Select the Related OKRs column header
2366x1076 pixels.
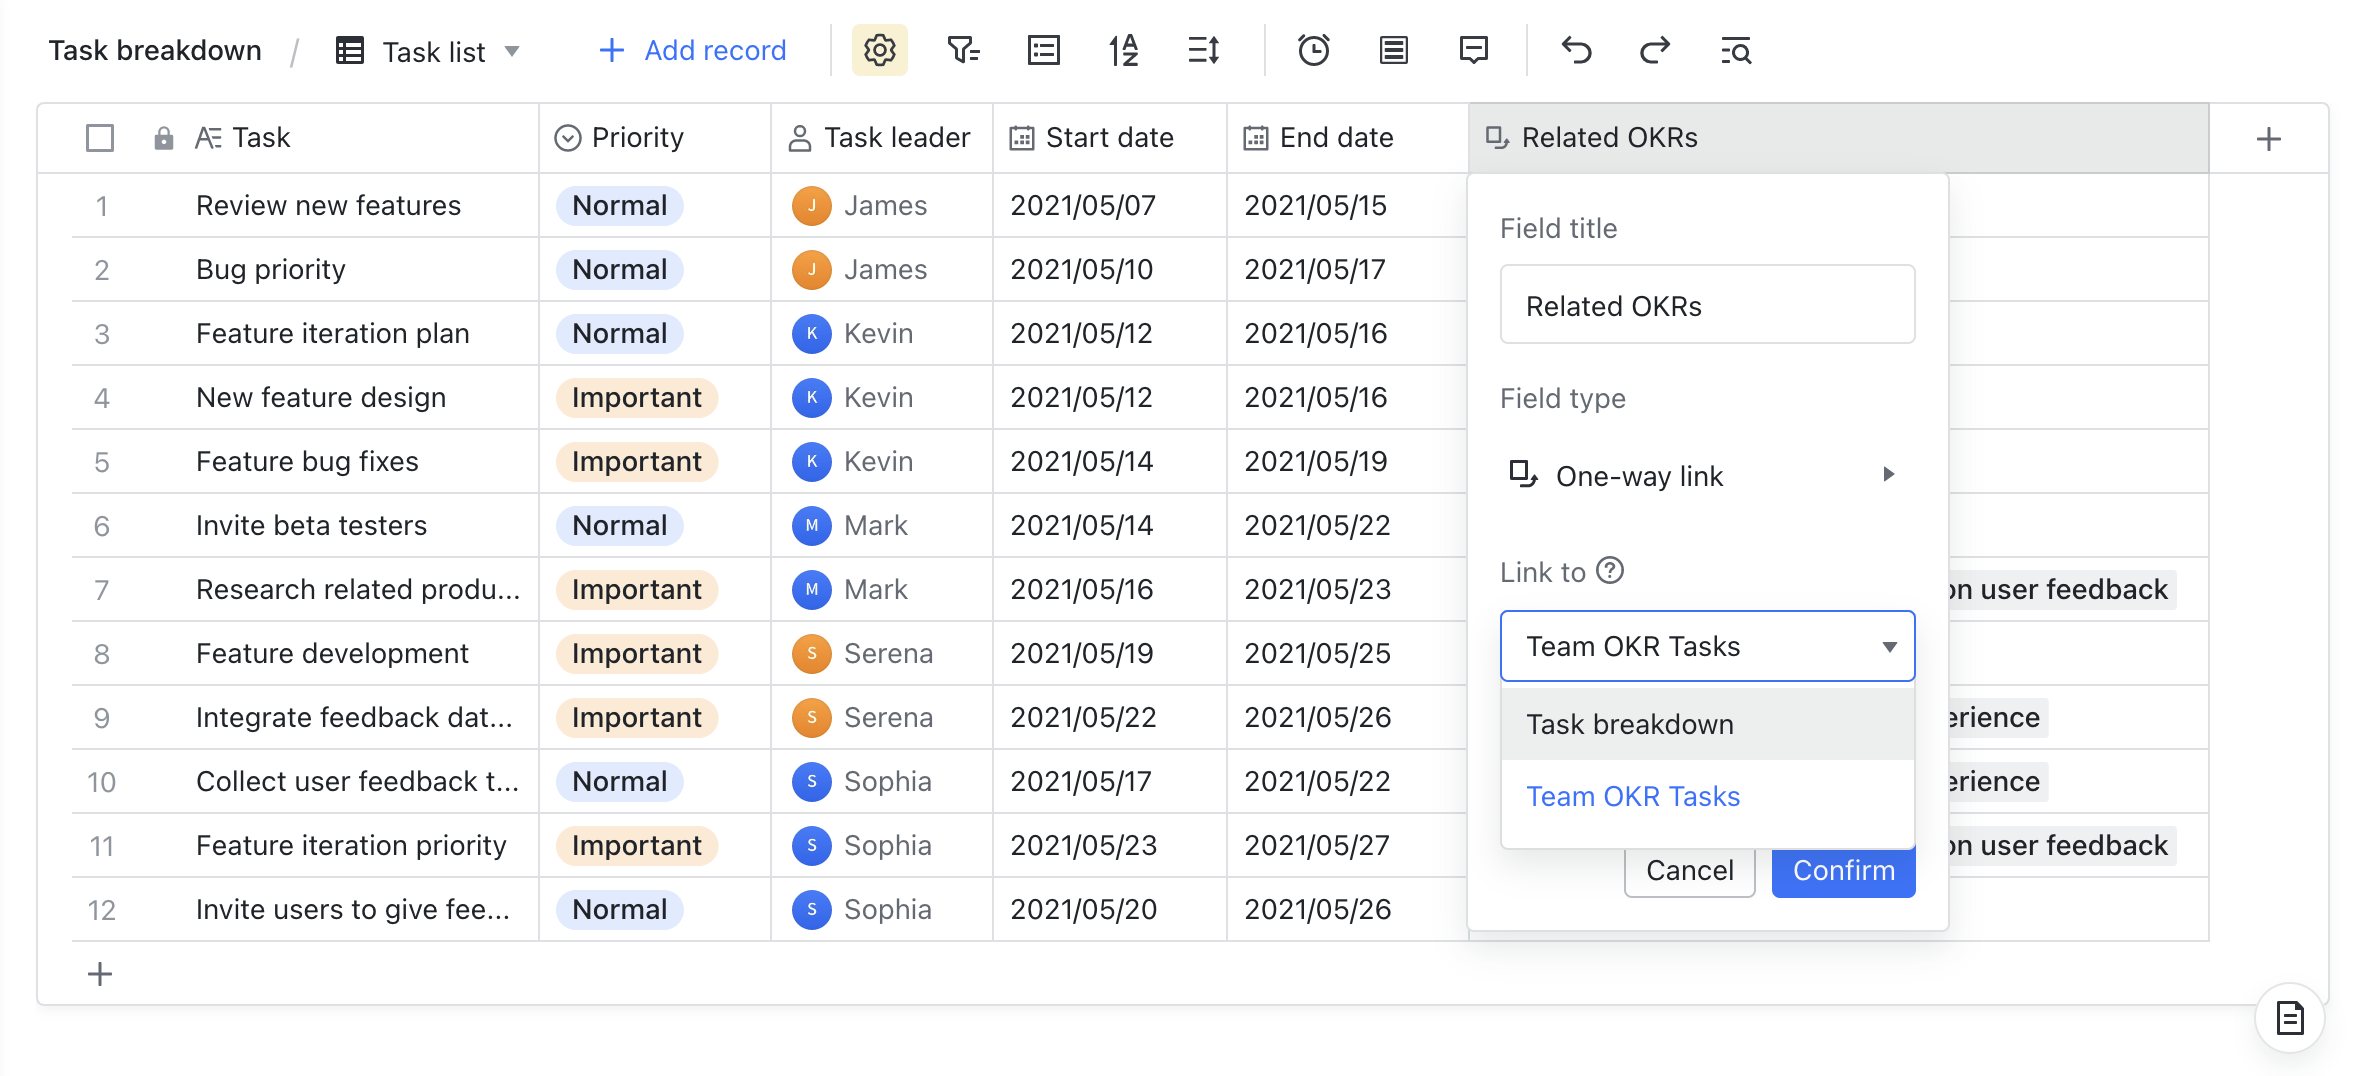click(1838, 138)
